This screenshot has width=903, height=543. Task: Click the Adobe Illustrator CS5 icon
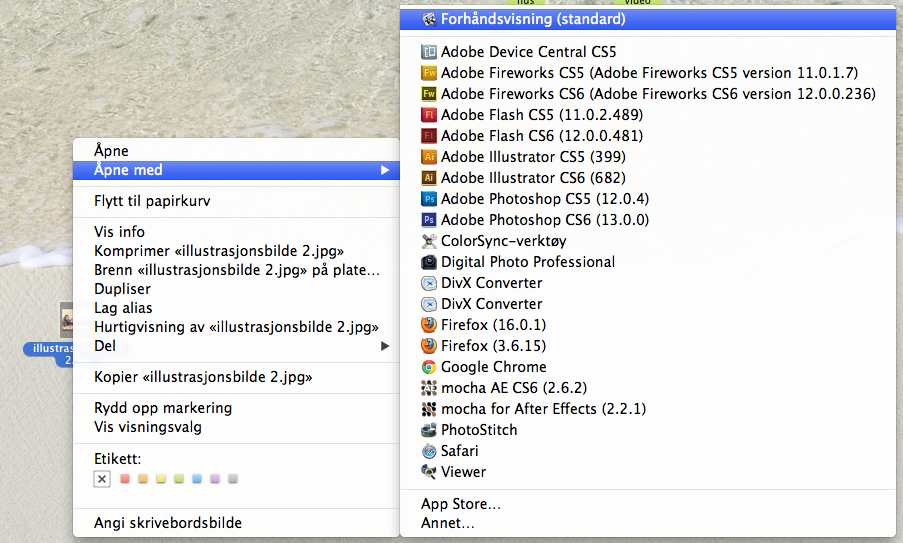pyautogui.click(x=429, y=157)
